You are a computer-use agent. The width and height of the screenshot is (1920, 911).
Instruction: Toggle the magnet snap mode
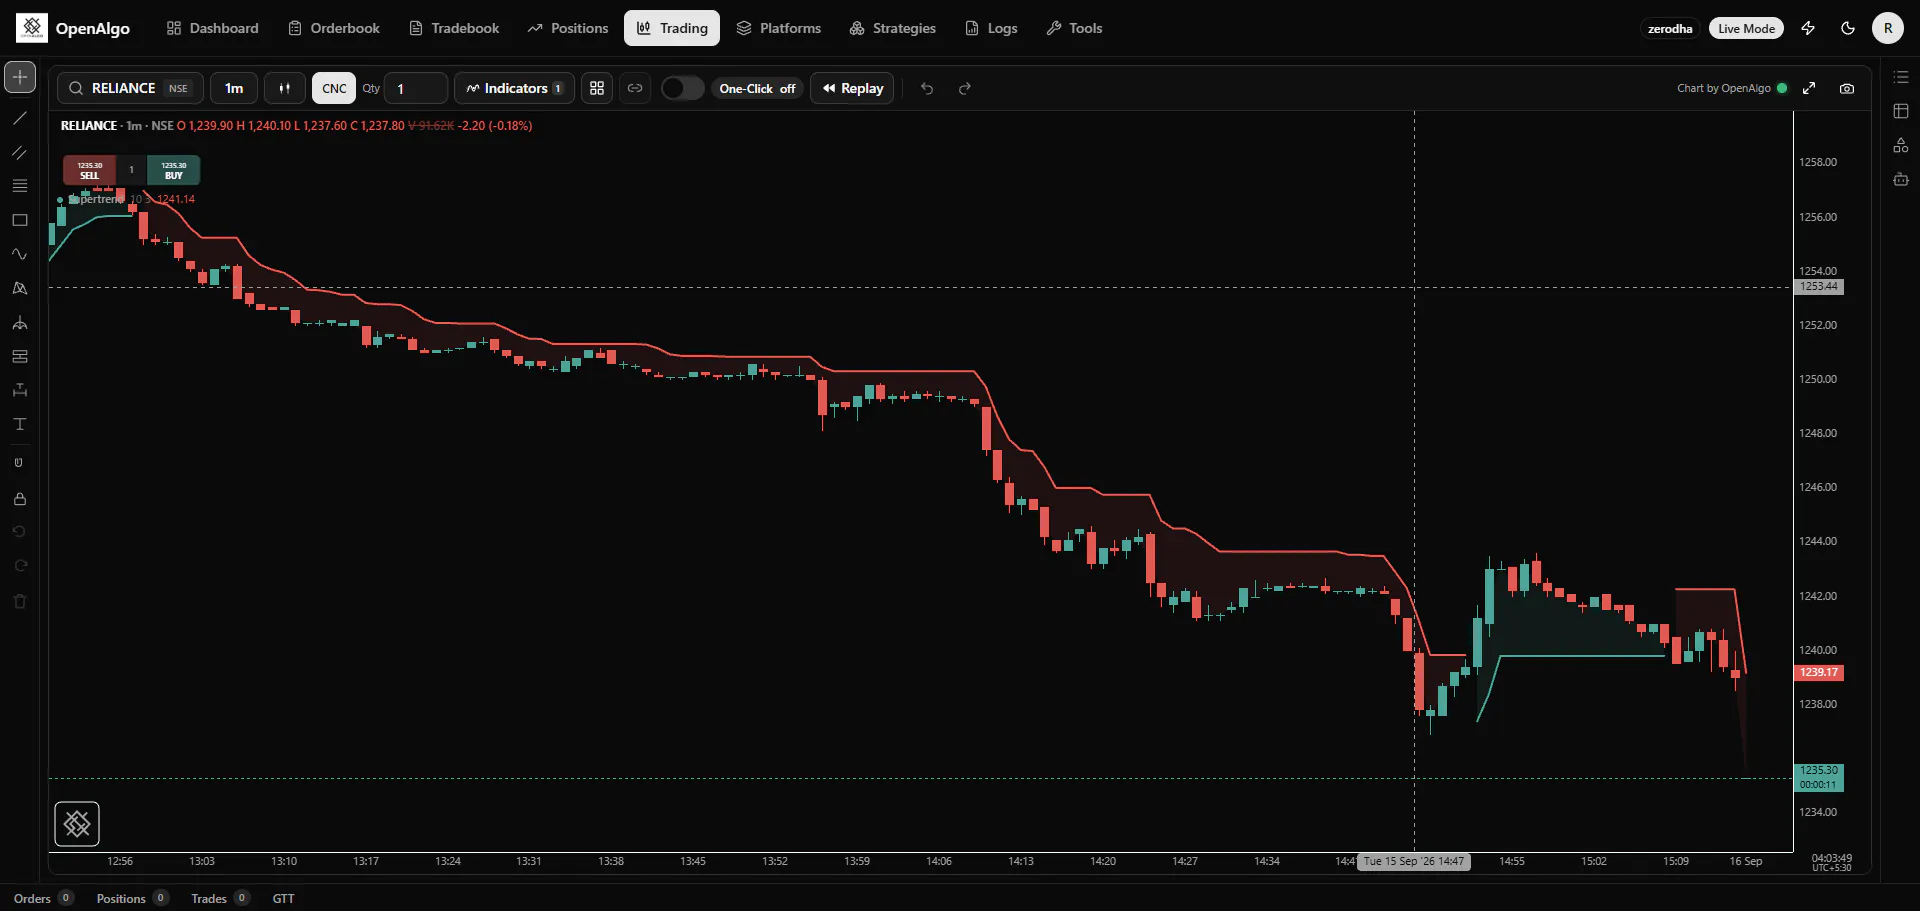pyautogui.click(x=19, y=463)
